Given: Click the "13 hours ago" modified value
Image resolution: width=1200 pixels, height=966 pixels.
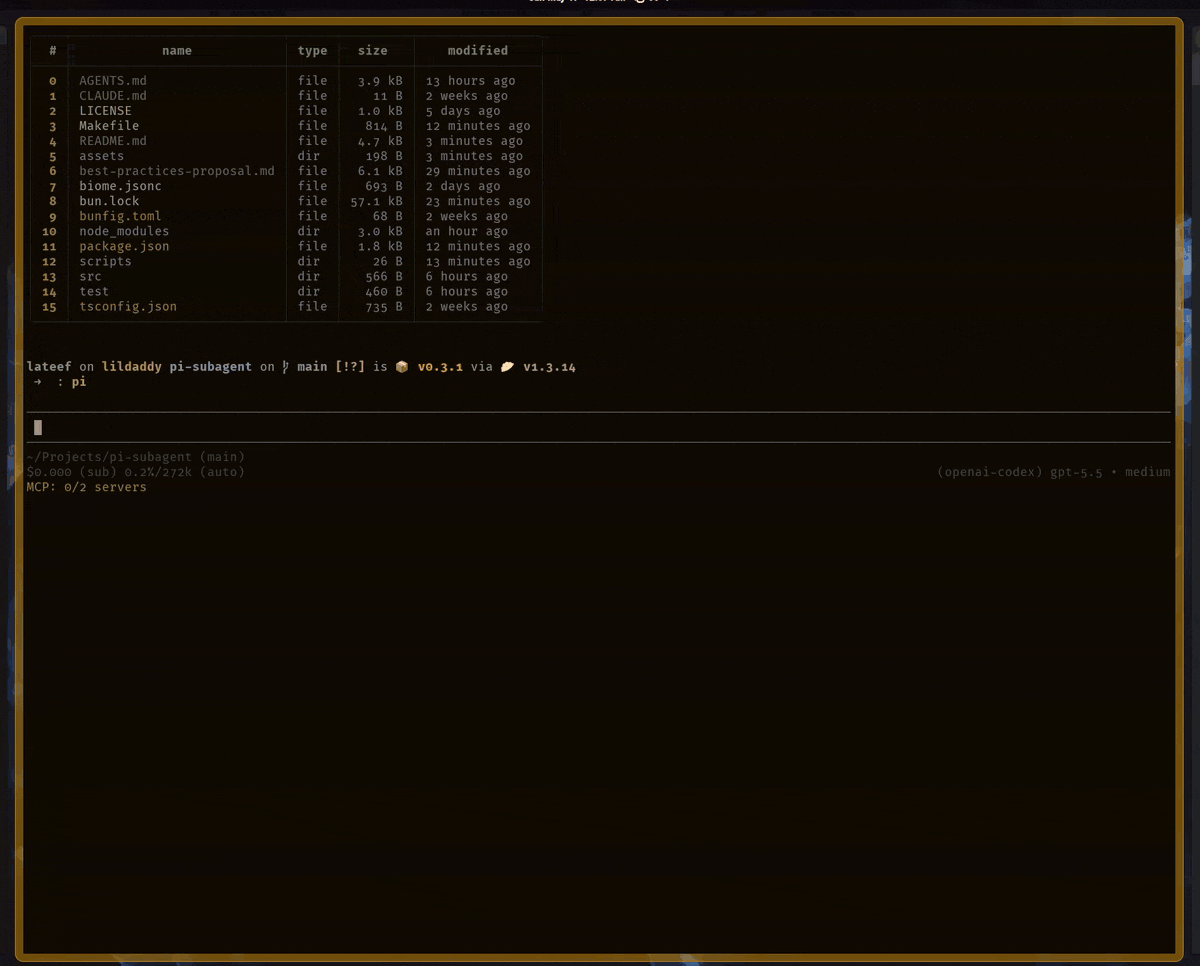Looking at the screenshot, I should point(470,81).
